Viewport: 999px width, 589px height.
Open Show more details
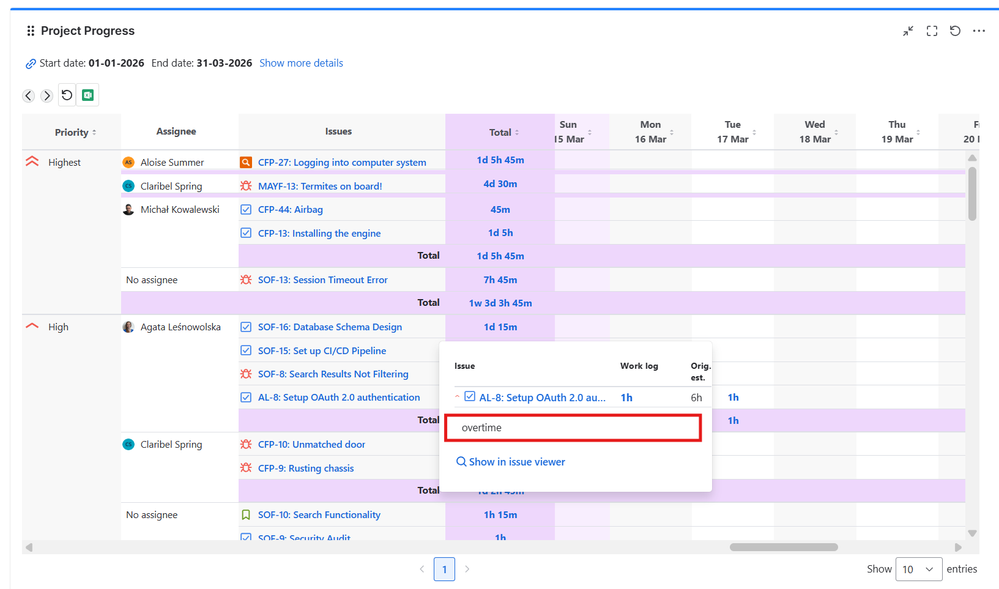pos(301,63)
